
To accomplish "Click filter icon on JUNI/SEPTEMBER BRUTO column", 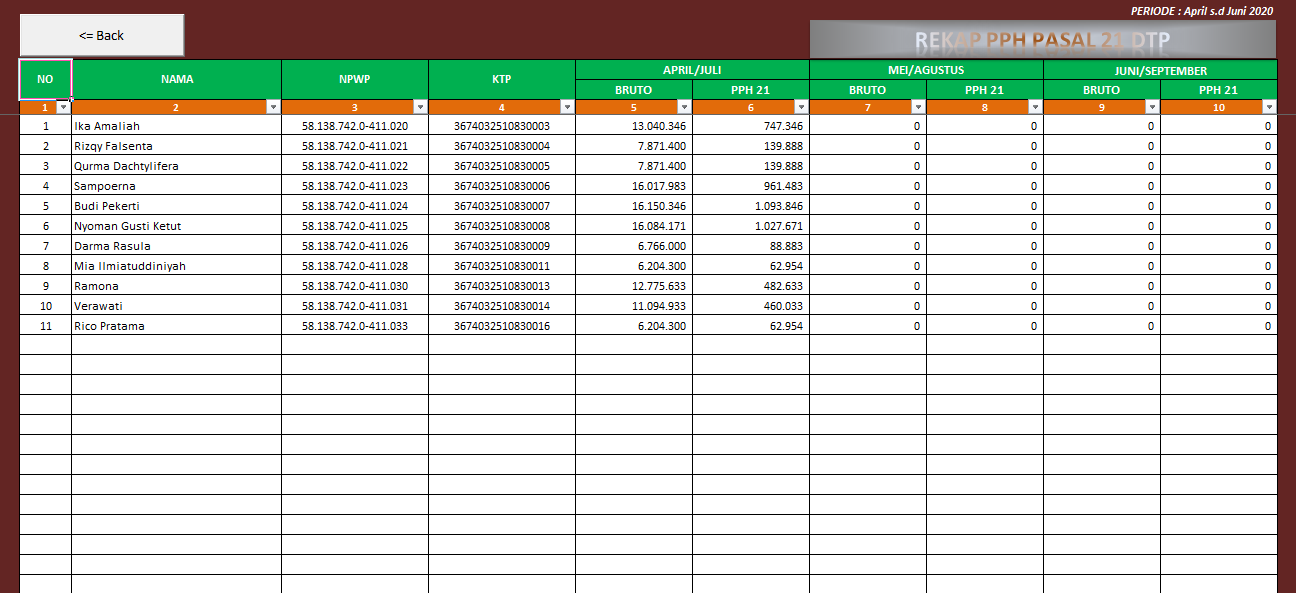I will click(1151, 106).
